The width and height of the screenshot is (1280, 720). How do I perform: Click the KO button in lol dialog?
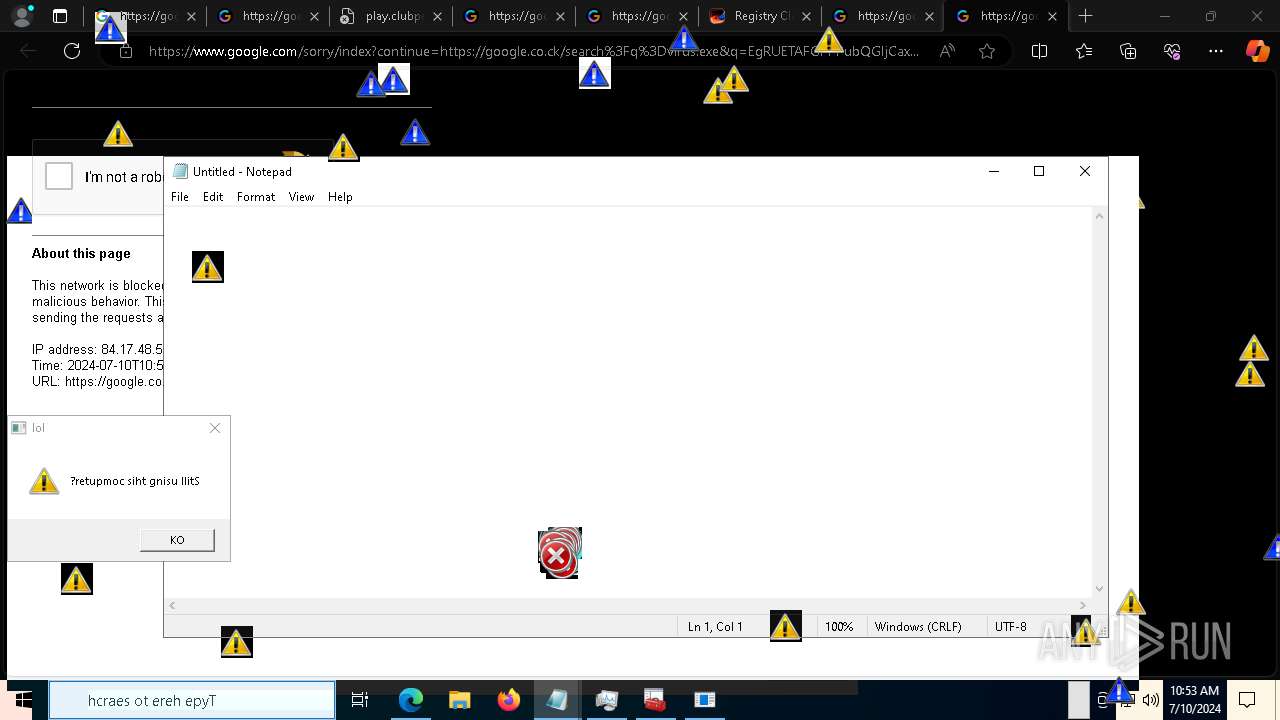click(x=177, y=540)
